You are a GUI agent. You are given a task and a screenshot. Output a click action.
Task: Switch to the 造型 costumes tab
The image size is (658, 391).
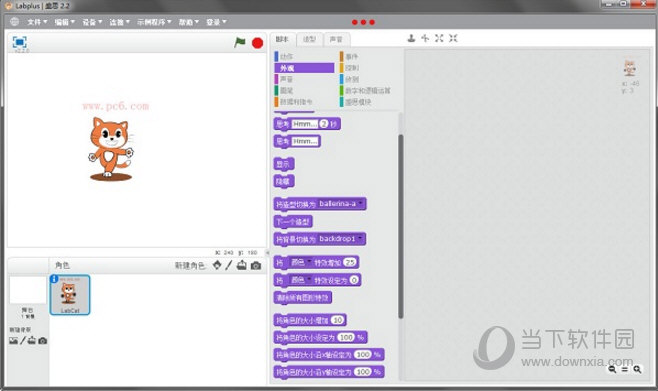tap(309, 39)
